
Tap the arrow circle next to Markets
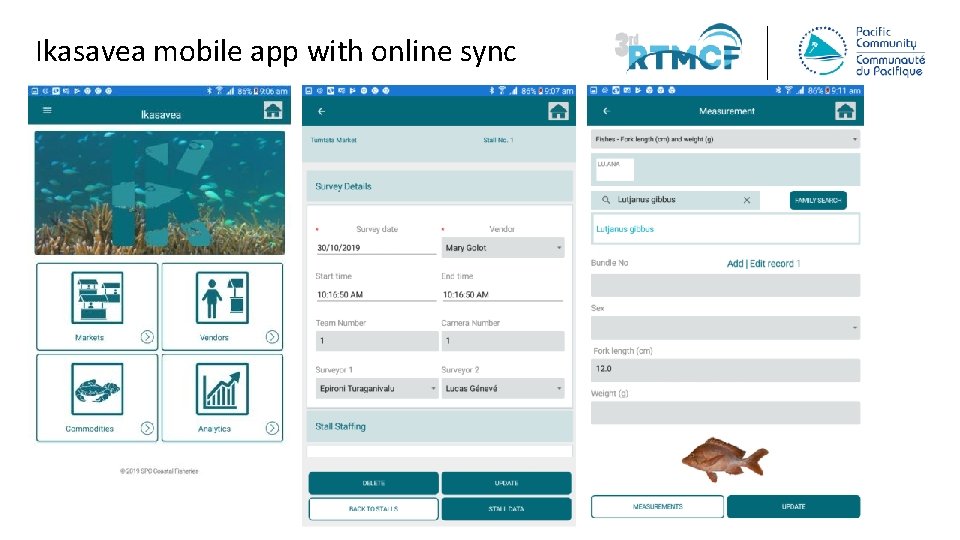click(x=147, y=337)
